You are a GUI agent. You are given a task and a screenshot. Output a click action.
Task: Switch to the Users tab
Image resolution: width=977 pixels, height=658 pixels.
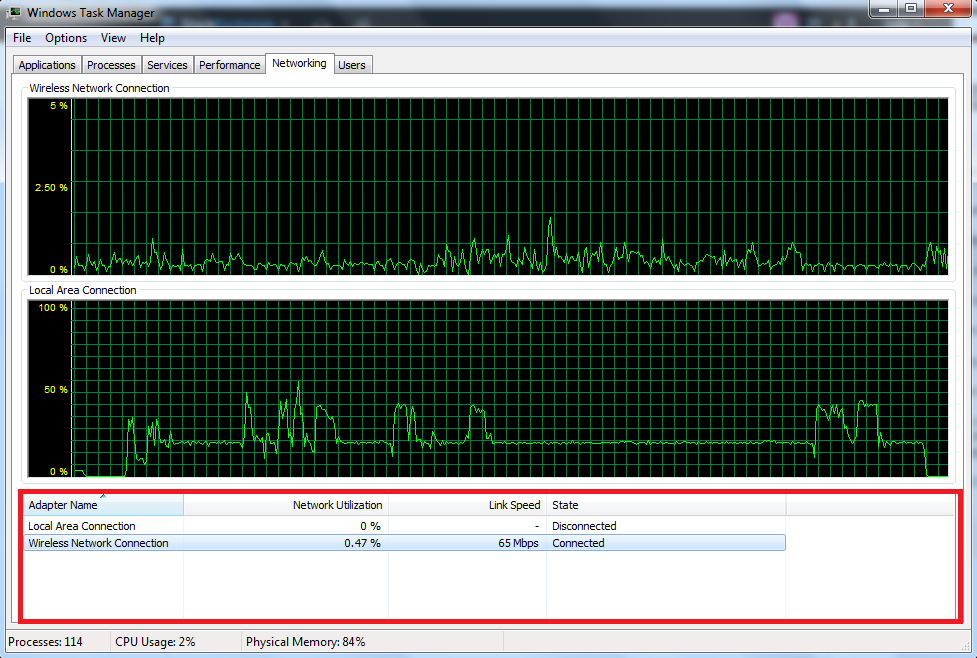352,65
